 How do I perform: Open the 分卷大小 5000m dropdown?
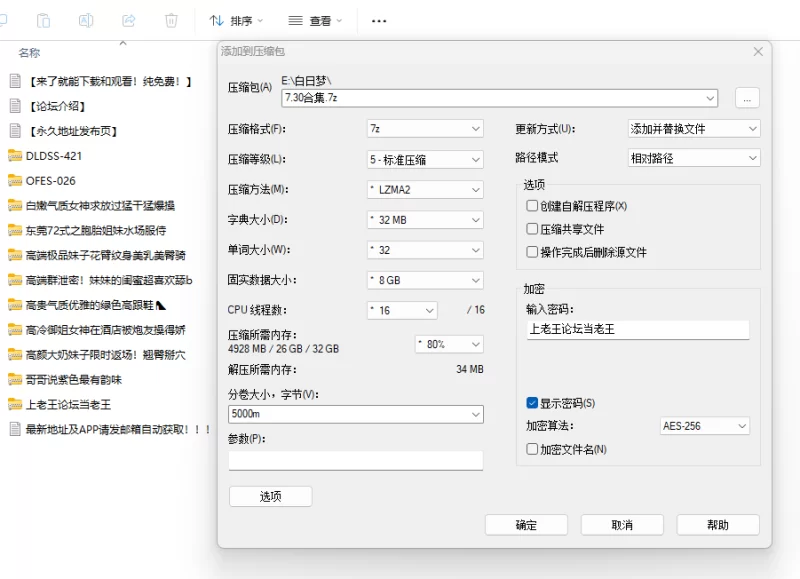click(476, 414)
